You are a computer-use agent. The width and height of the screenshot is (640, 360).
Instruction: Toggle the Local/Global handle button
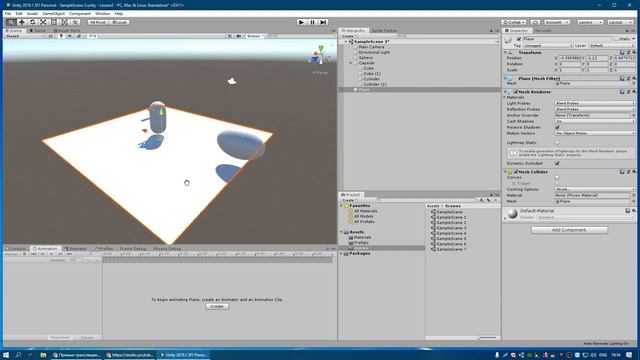[119, 22]
